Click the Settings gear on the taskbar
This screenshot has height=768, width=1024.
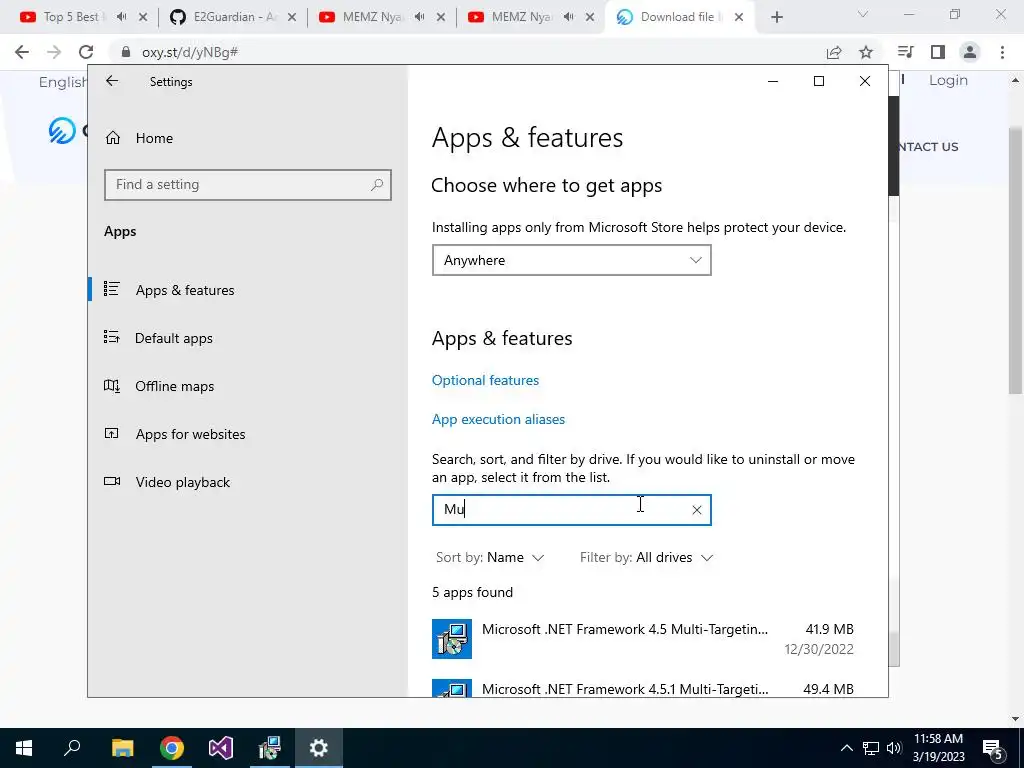(319, 748)
